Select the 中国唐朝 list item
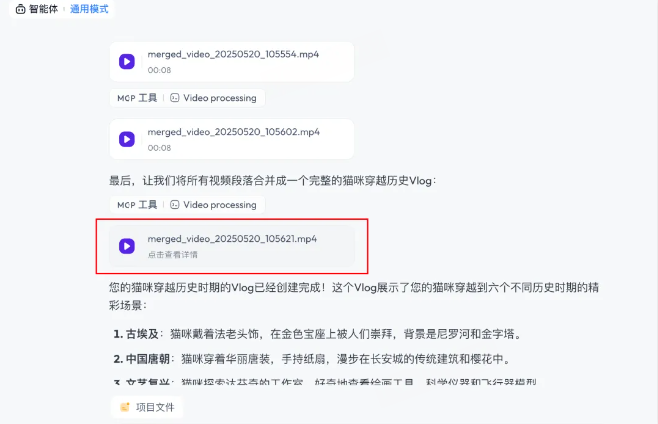 312,359
